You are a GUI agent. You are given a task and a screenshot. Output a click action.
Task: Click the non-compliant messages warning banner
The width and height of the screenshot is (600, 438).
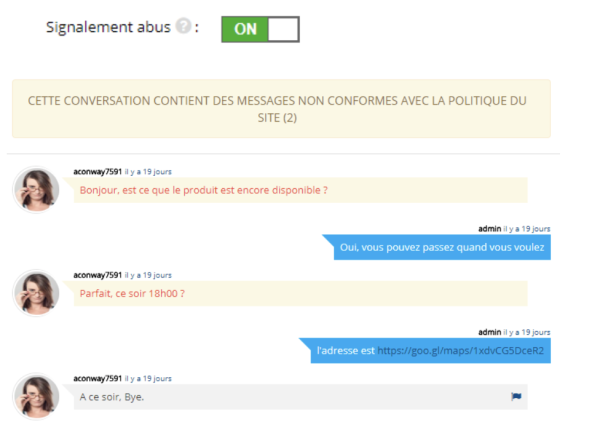(281, 109)
